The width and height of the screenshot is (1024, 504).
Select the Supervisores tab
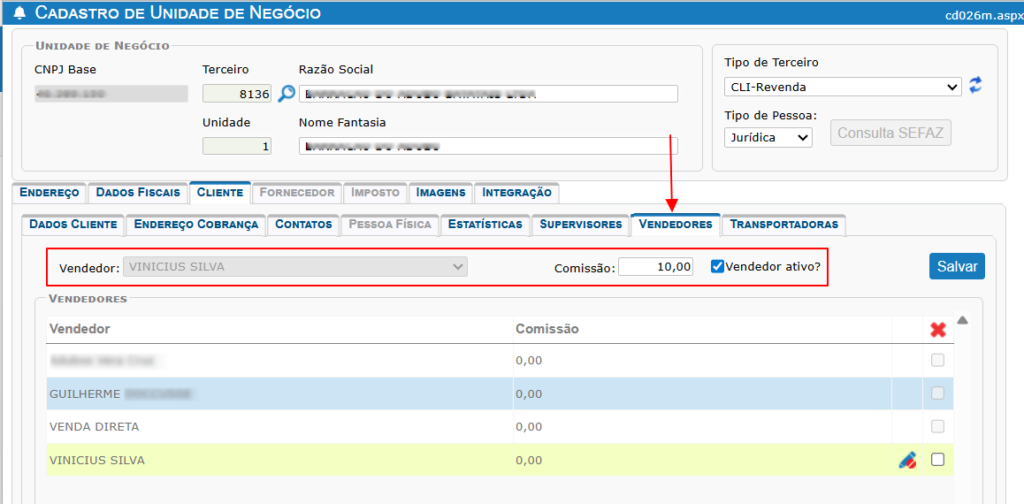click(x=580, y=224)
